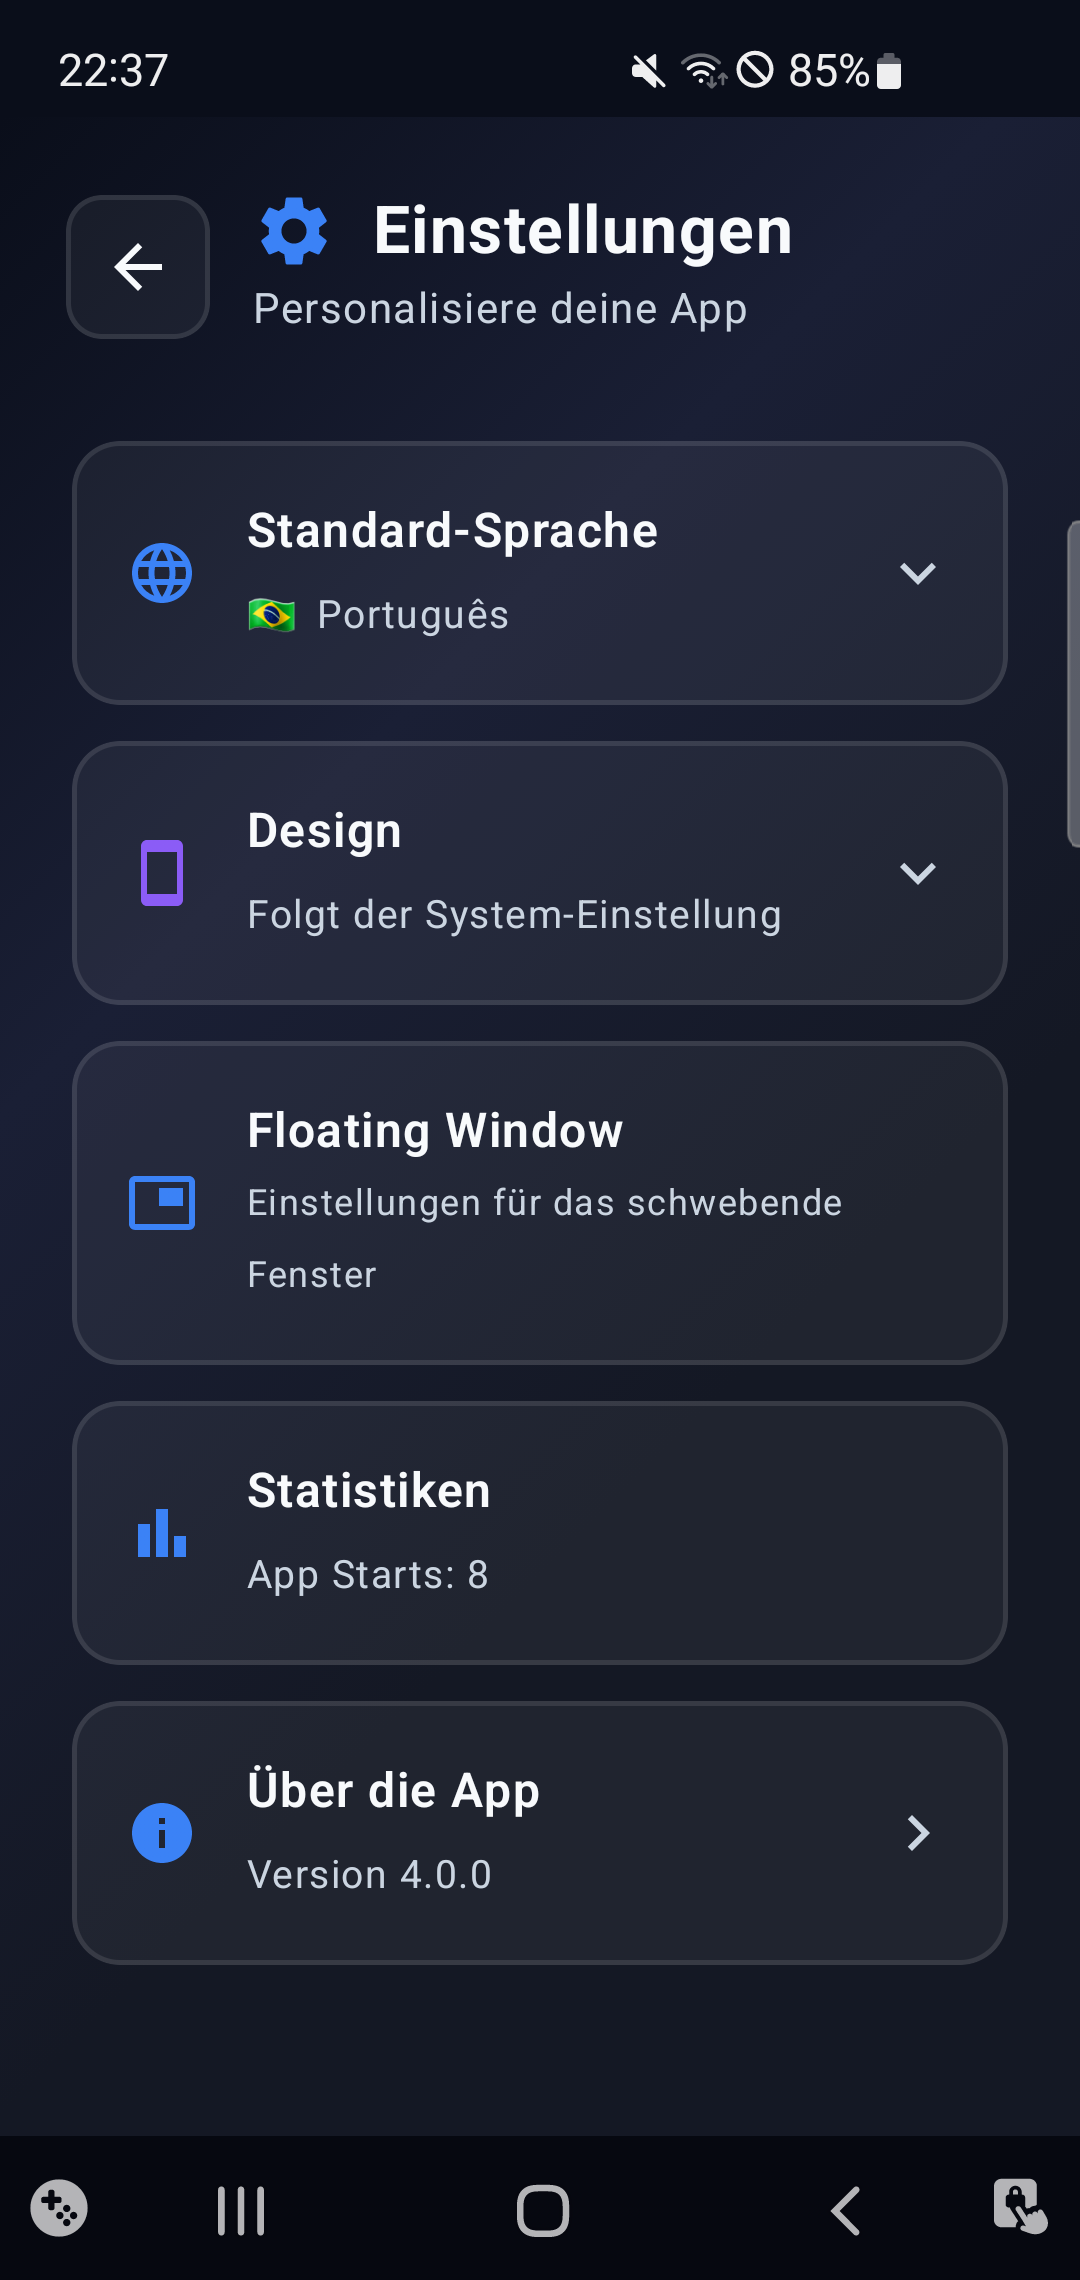Screen dimensions: 1080x2280
Task: Tap the Version 4.0.0 text
Action: coord(370,1875)
